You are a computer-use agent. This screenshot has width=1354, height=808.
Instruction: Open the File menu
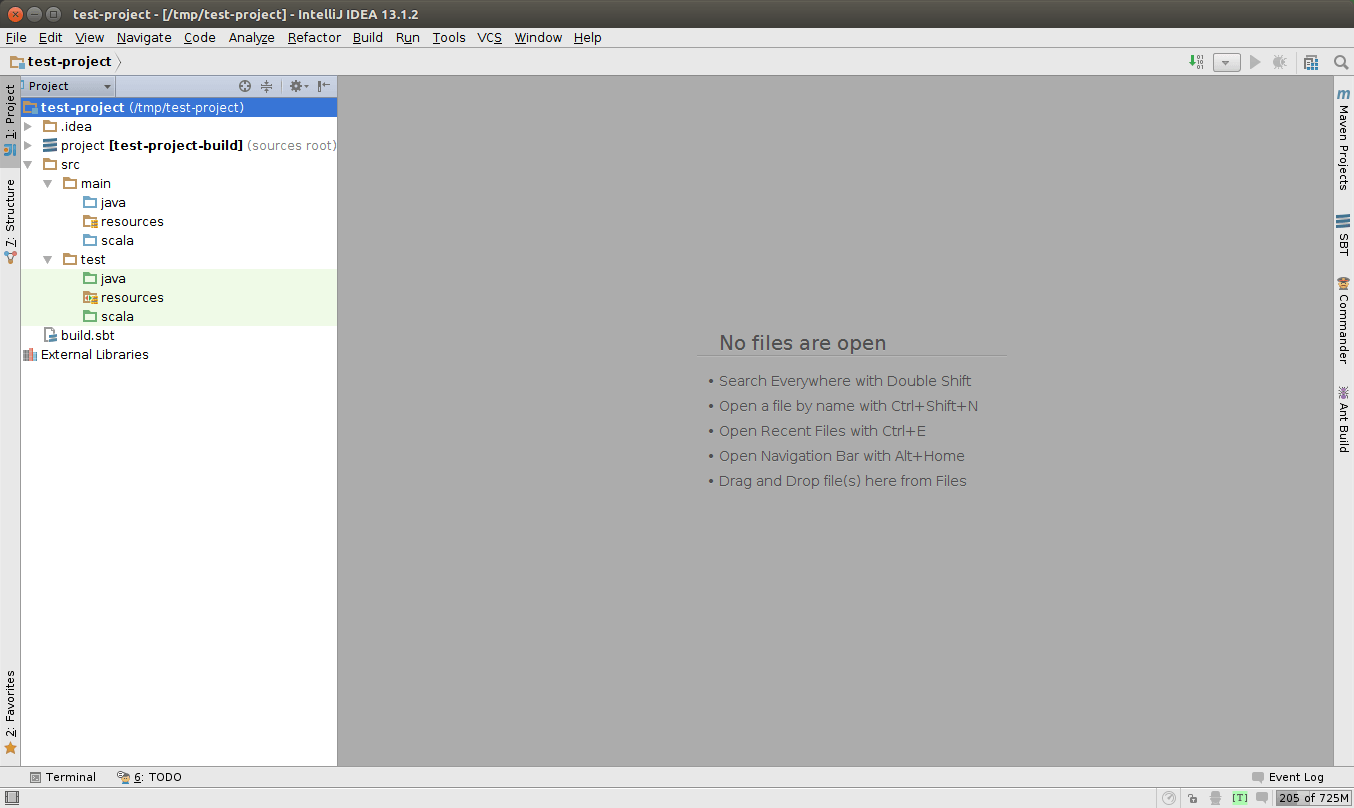pos(16,37)
